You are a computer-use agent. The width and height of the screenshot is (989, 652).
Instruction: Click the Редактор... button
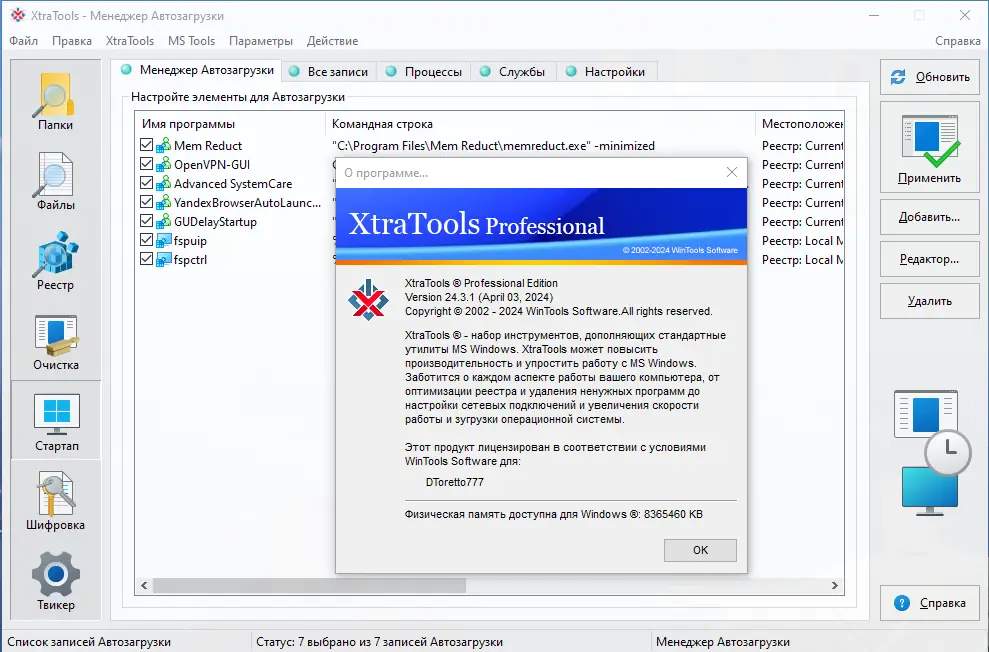(930, 259)
